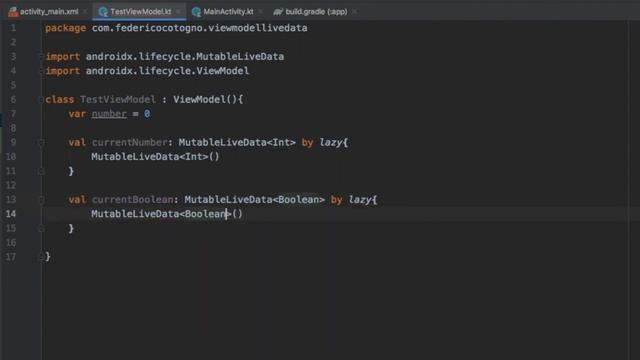
Task: Click the XML file icon on activity_main.xml tab
Action: pyautogui.click(x=13, y=12)
